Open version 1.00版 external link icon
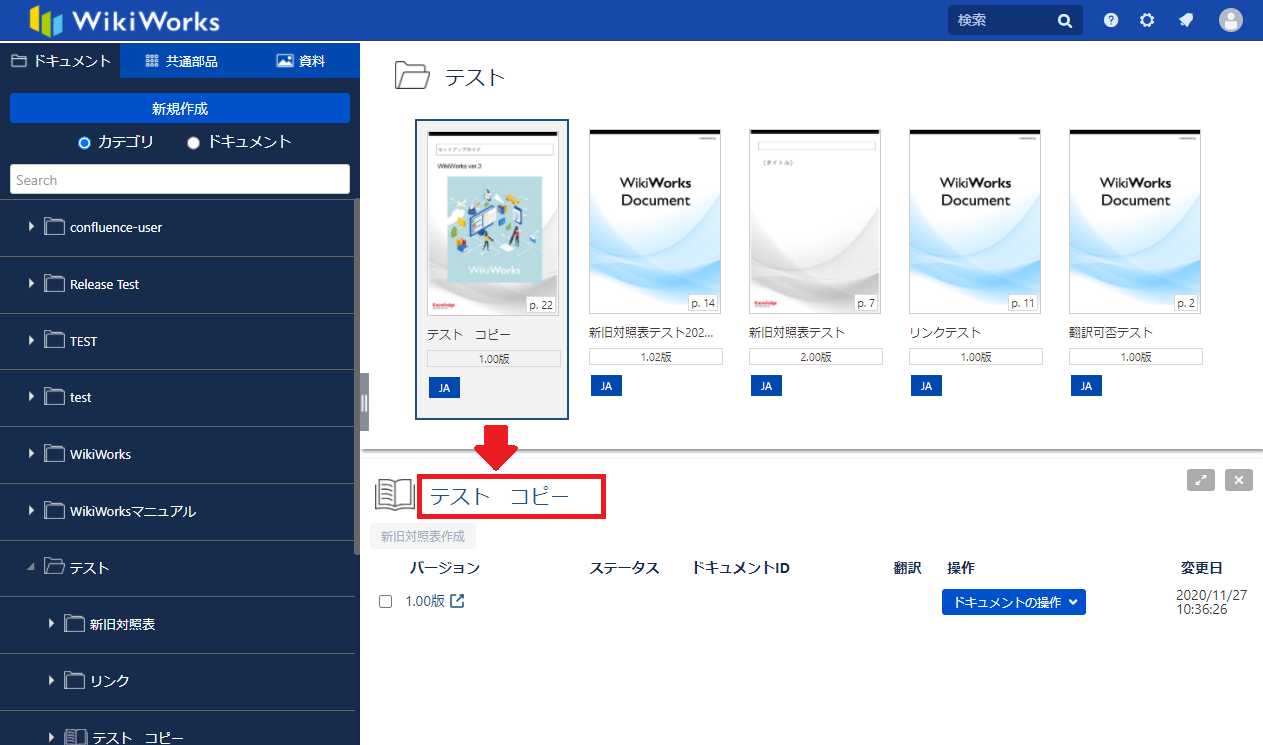The width and height of the screenshot is (1263, 745). tap(457, 601)
